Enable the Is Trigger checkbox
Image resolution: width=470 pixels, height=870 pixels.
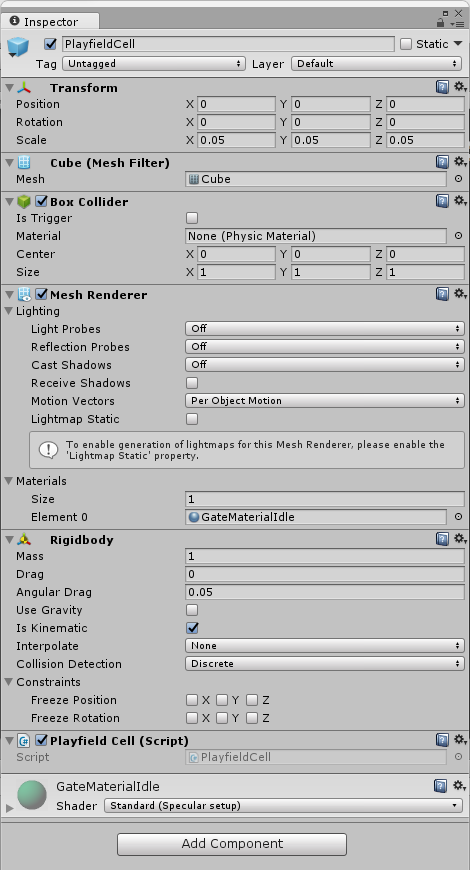192,218
